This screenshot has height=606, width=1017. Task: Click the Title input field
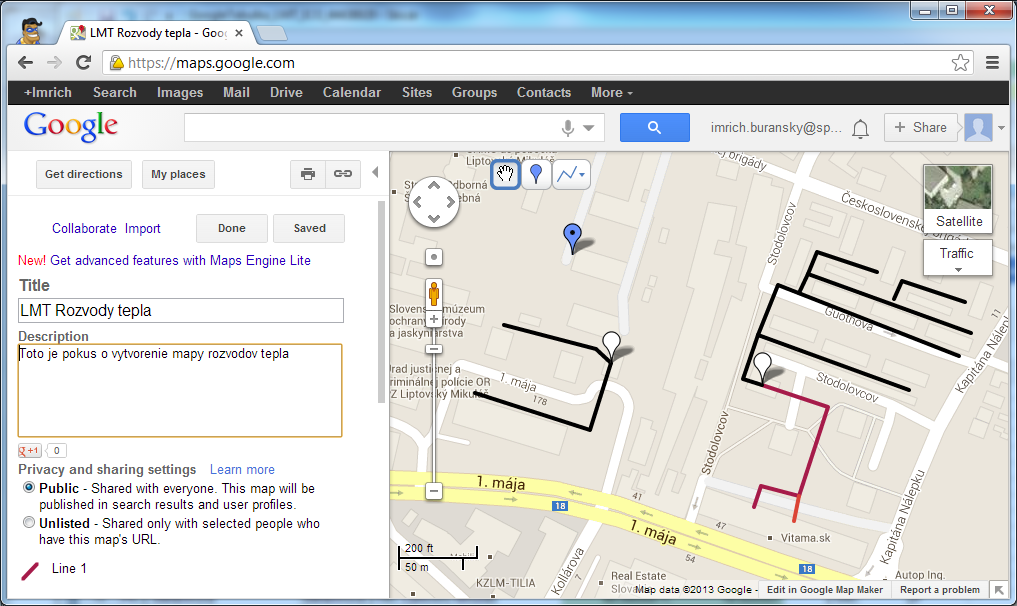[x=181, y=311]
